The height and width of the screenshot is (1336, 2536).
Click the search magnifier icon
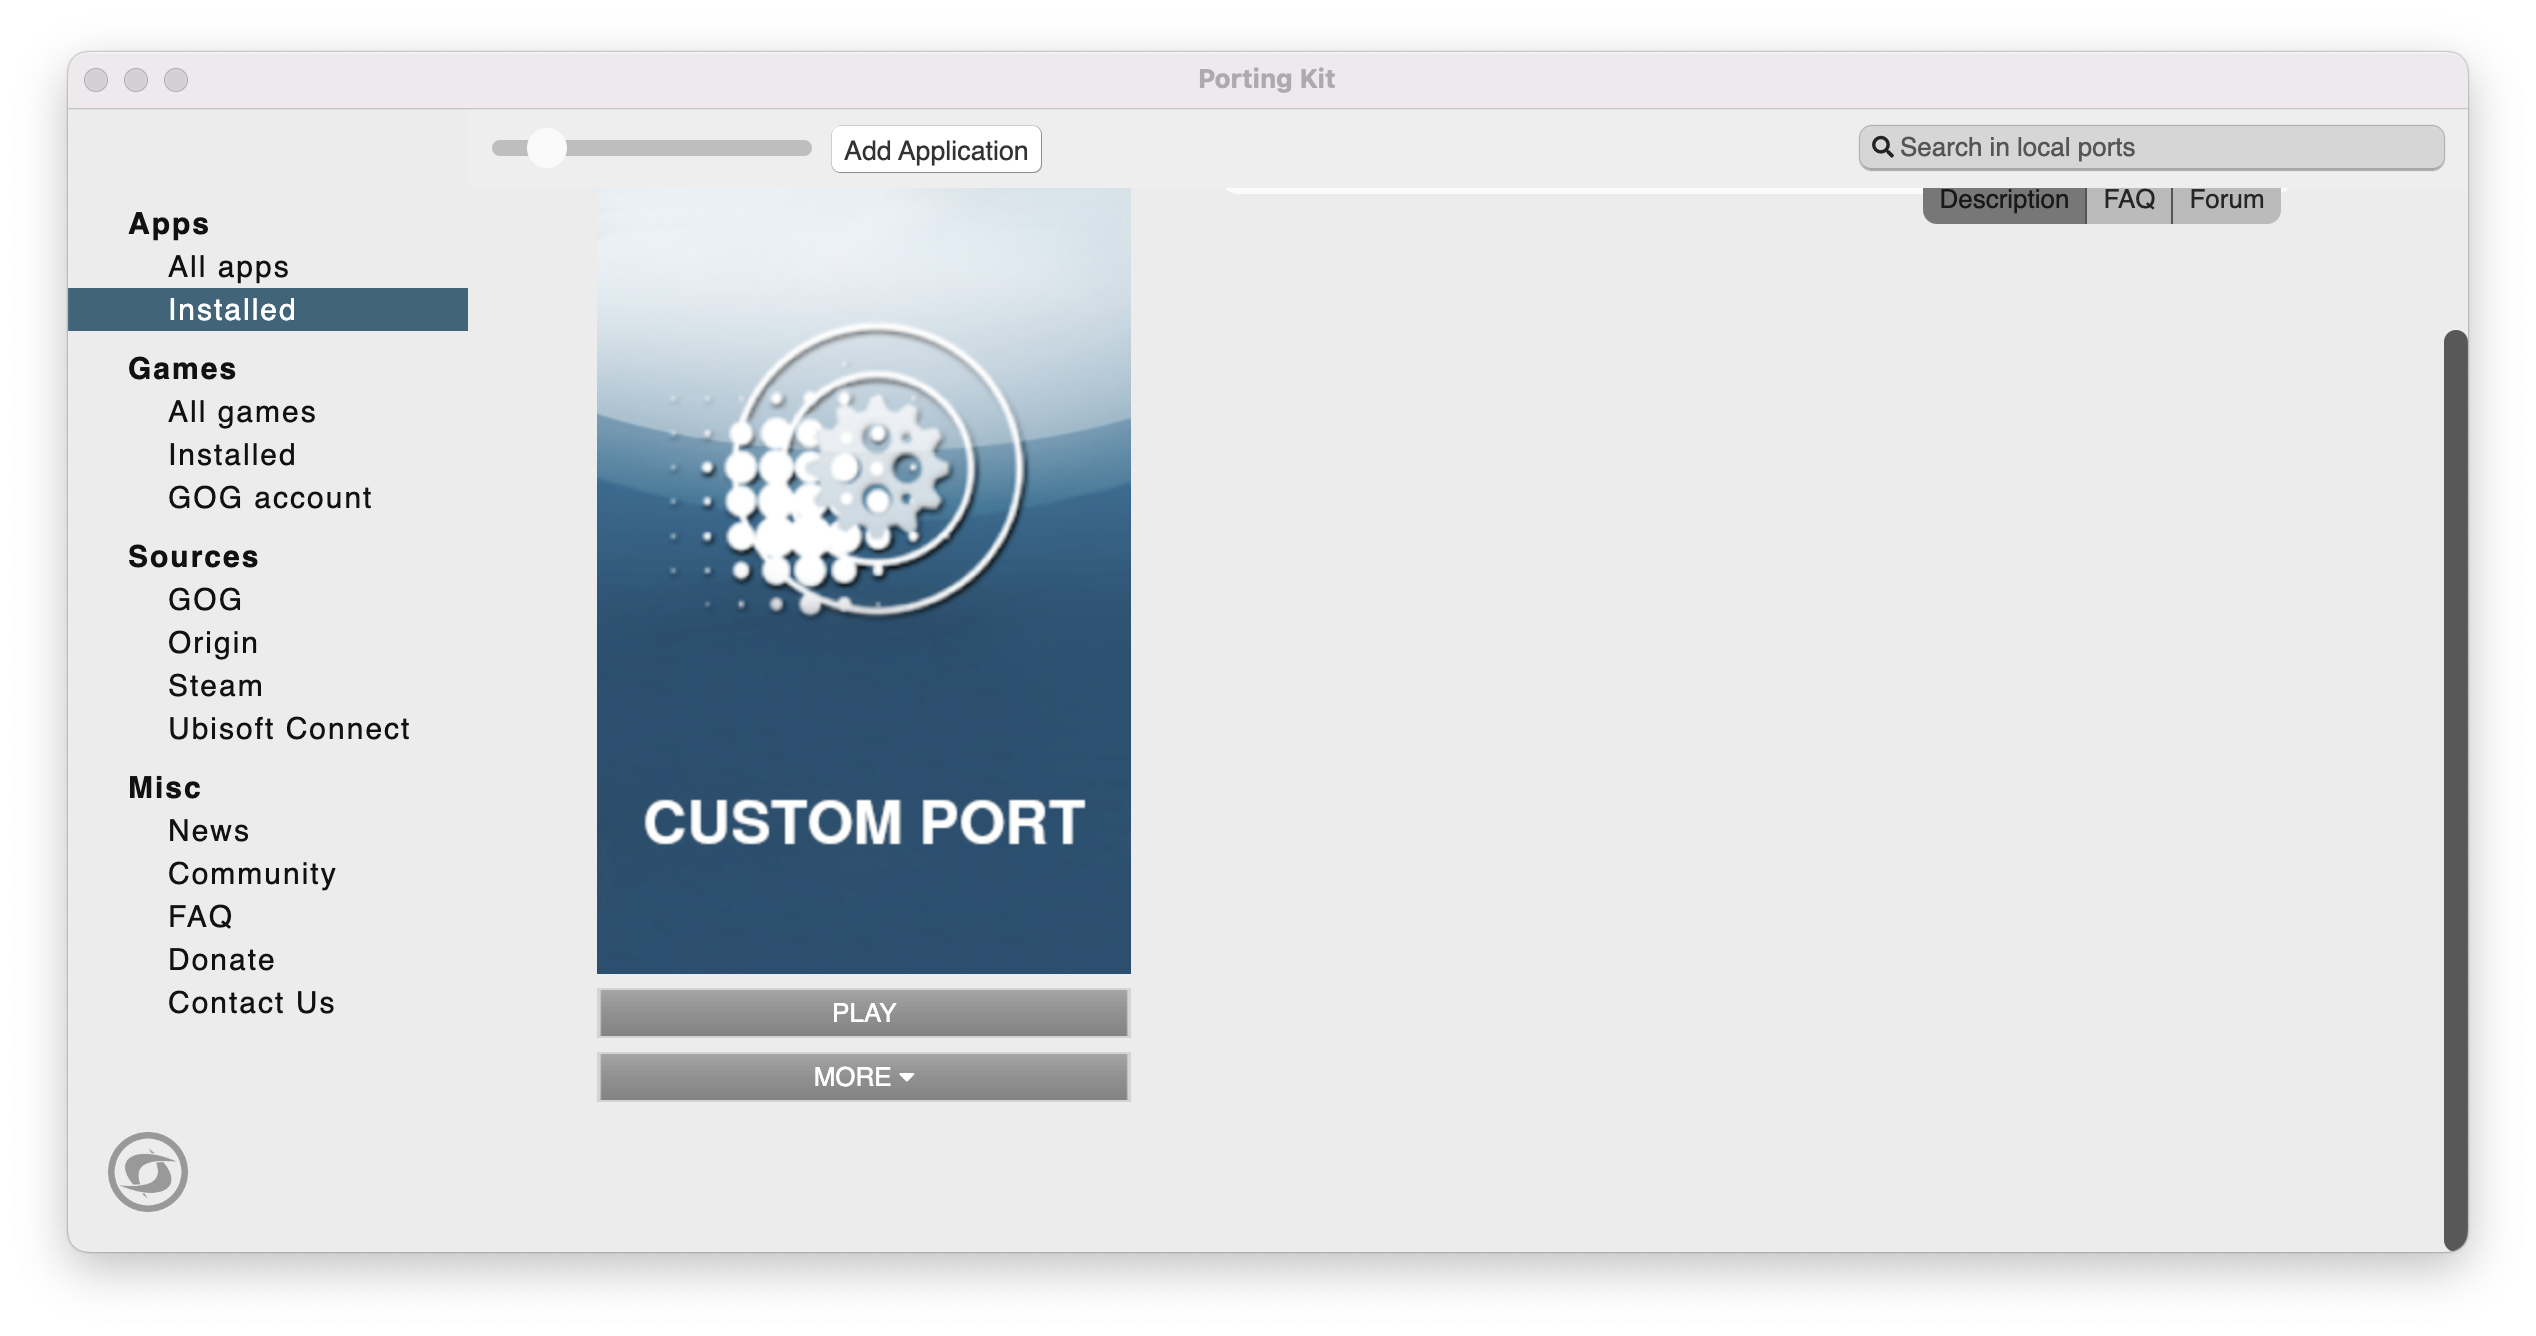pyautogui.click(x=1882, y=147)
